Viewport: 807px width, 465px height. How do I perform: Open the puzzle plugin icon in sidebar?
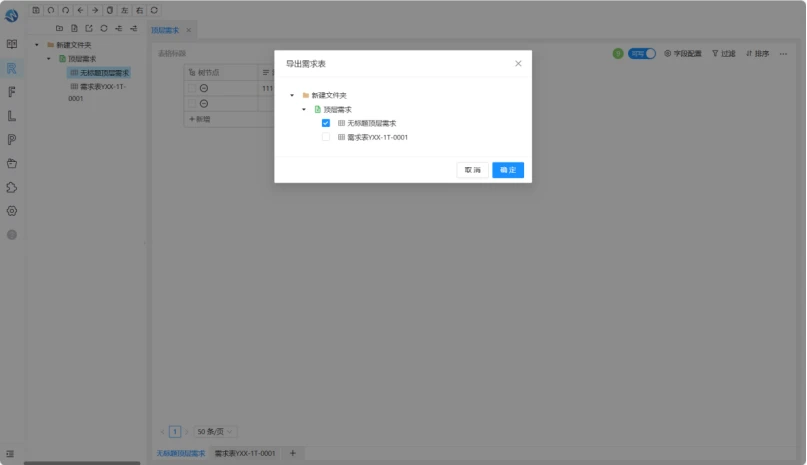click(12, 187)
